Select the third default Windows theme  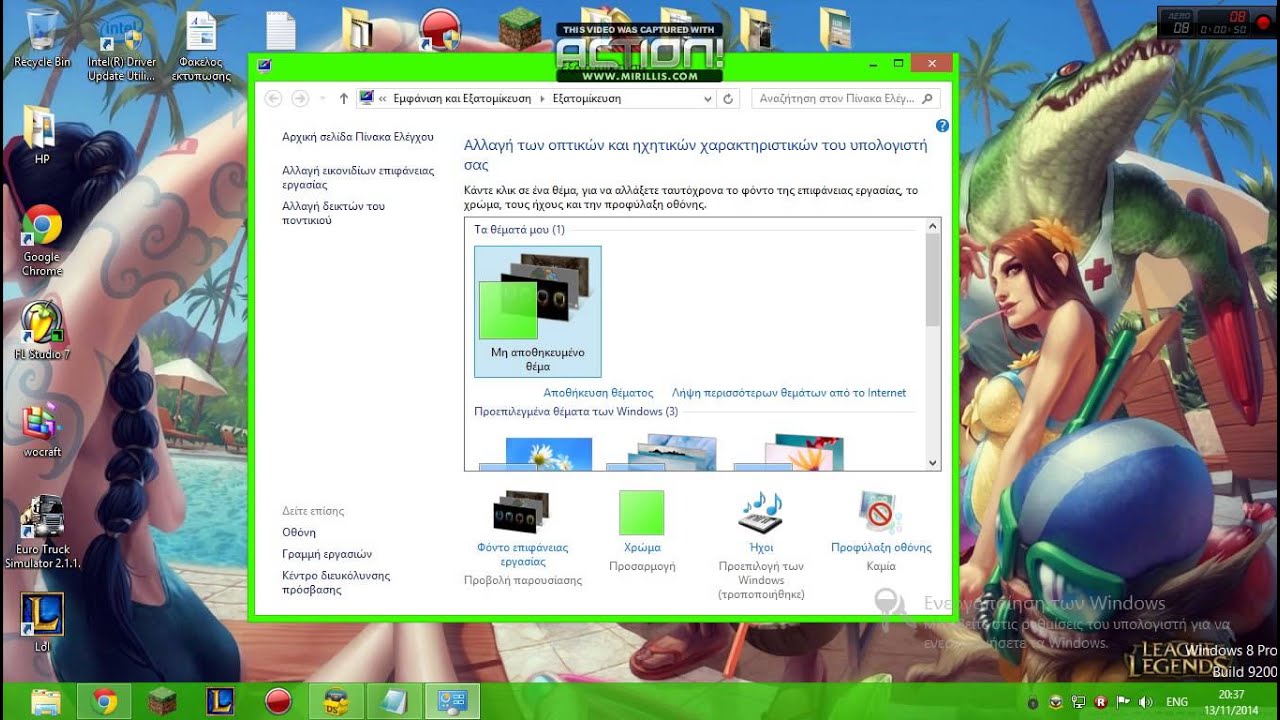(x=790, y=452)
